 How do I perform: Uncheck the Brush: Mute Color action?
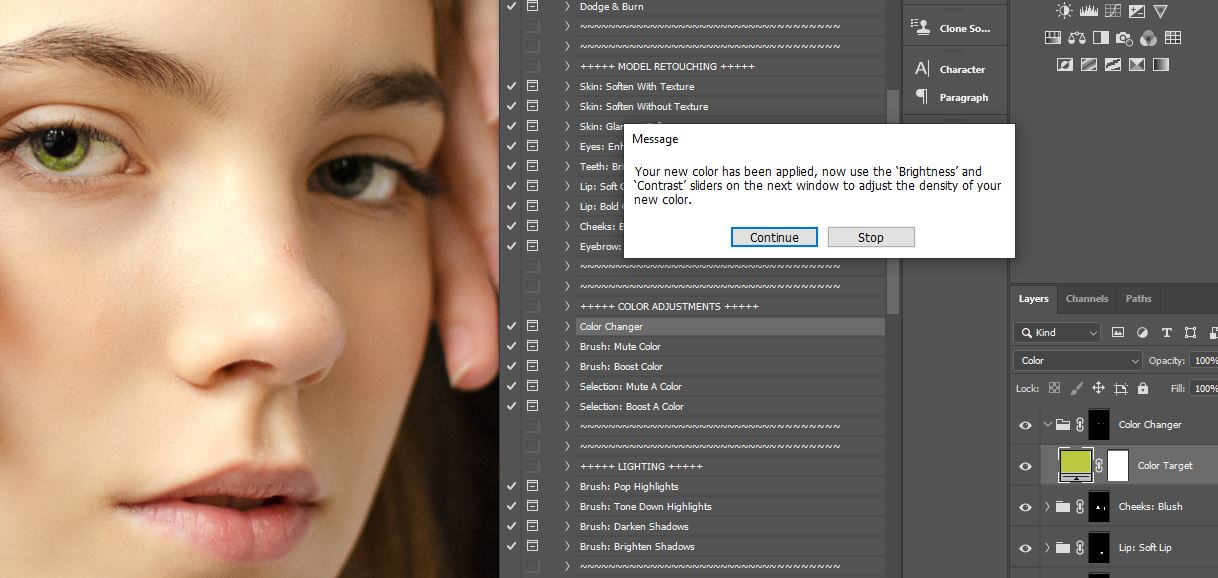pos(512,347)
